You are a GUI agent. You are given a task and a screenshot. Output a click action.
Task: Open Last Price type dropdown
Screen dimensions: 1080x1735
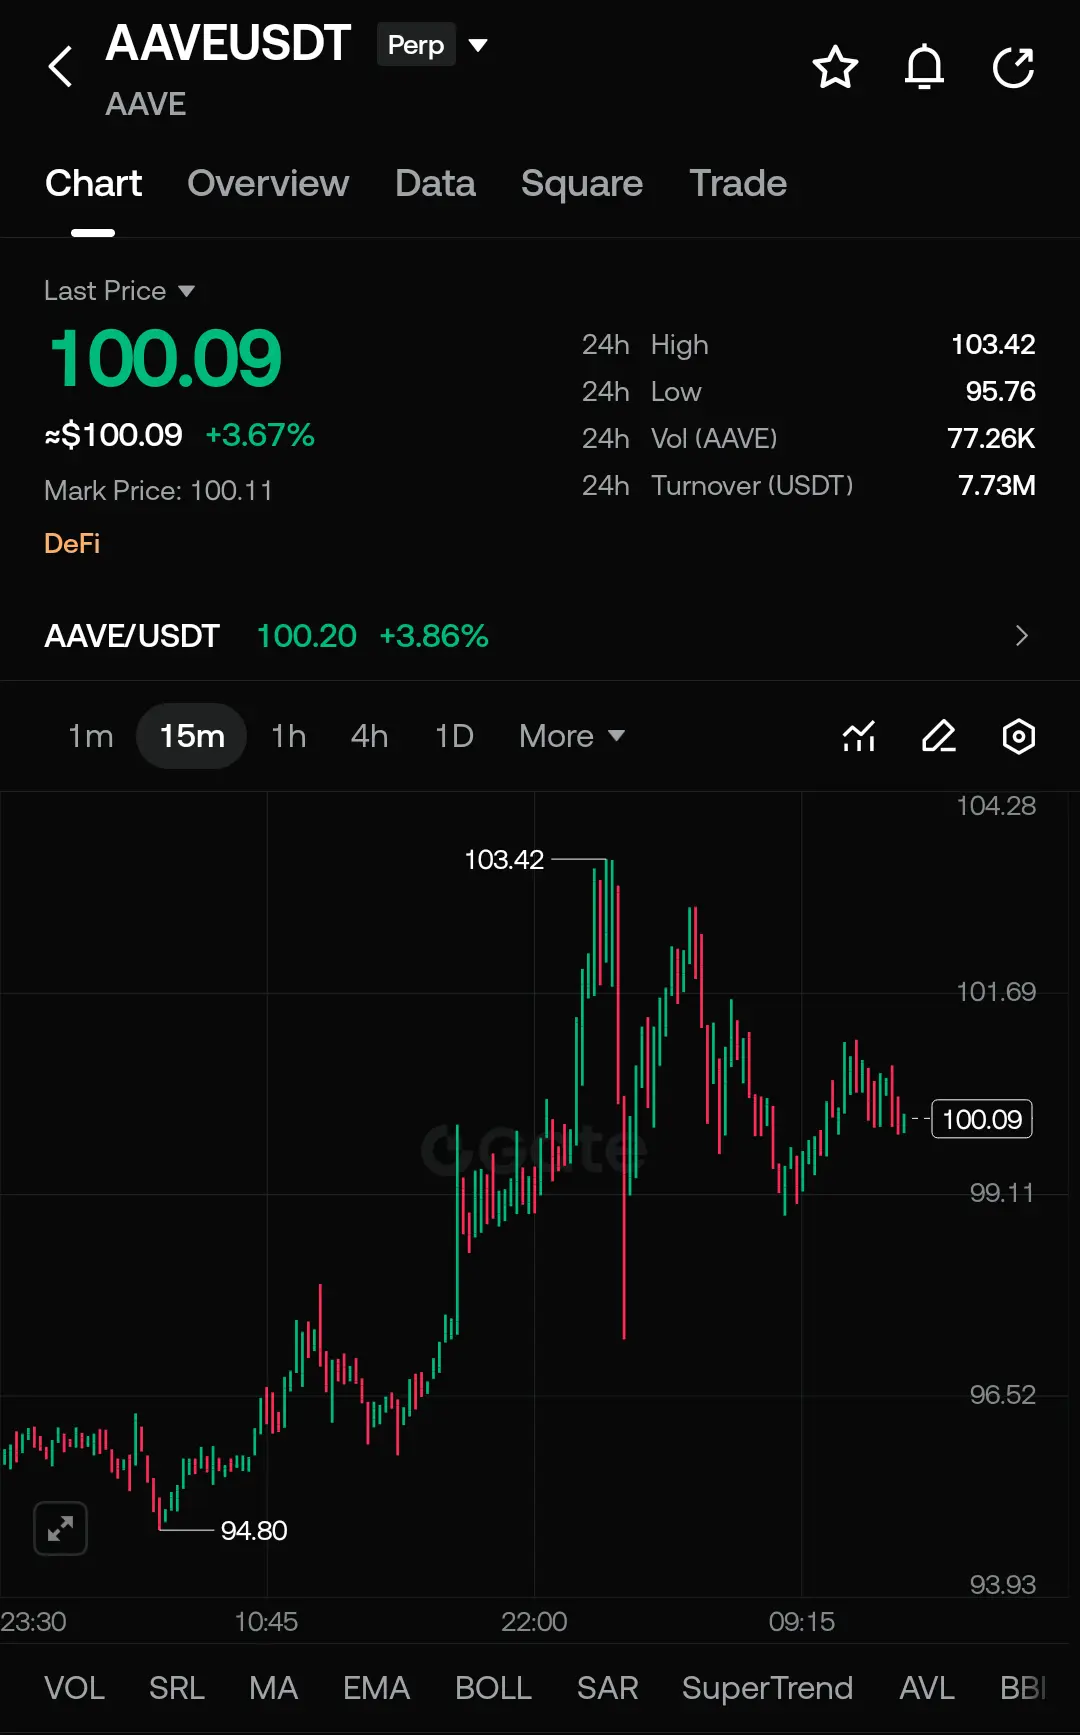[x=119, y=291]
